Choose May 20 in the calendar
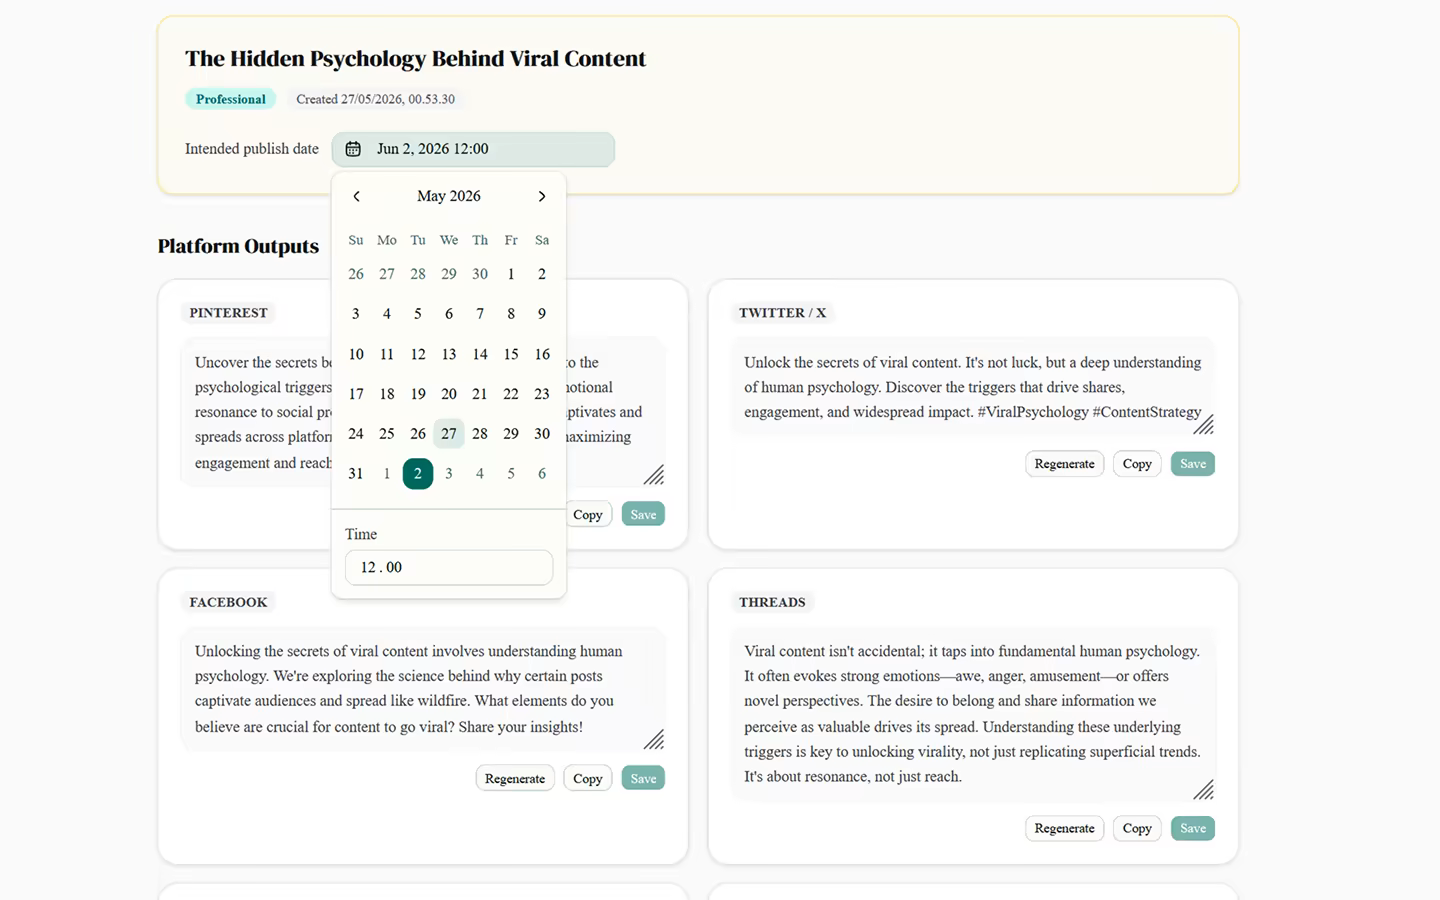 (x=449, y=394)
